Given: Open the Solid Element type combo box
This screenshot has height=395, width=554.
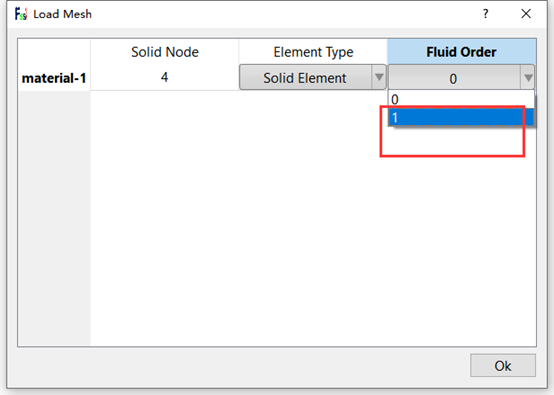Looking at the screenshot, I should 313,77.
